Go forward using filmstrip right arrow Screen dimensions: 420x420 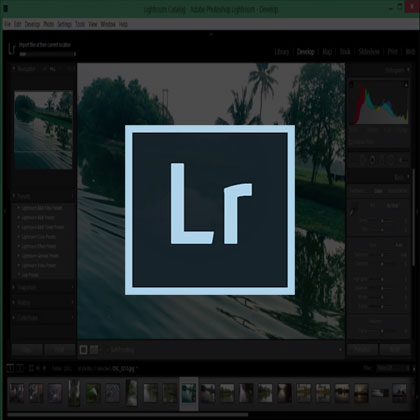44,368
